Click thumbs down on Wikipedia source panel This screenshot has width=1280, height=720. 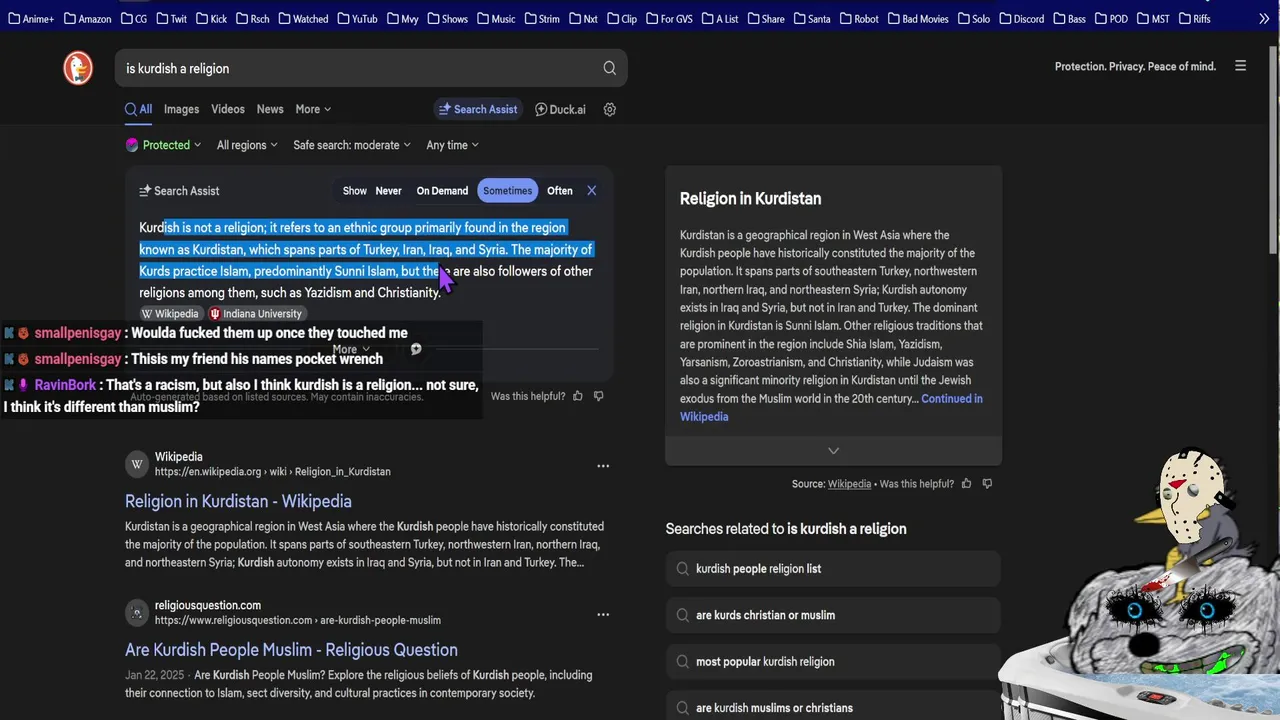coord(987,484)
